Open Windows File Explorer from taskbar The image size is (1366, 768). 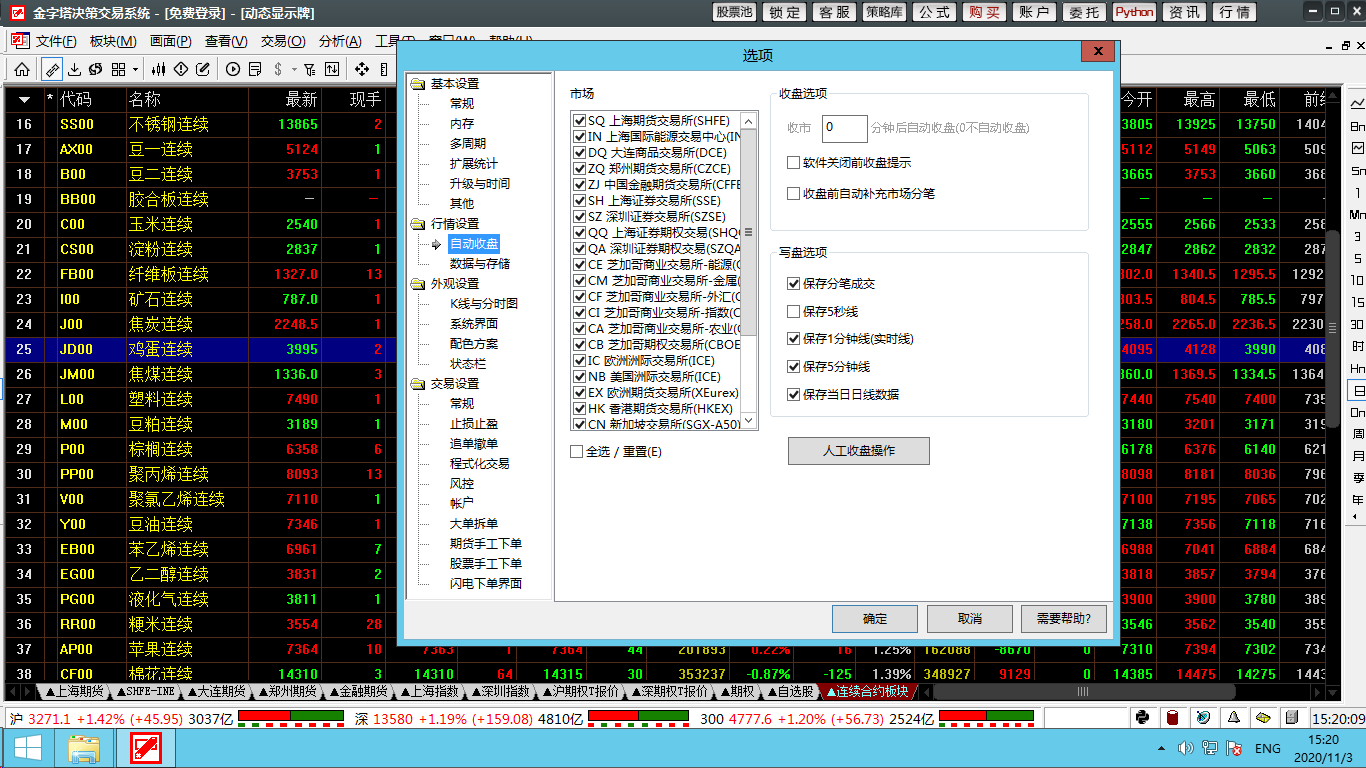coord(84,747)
